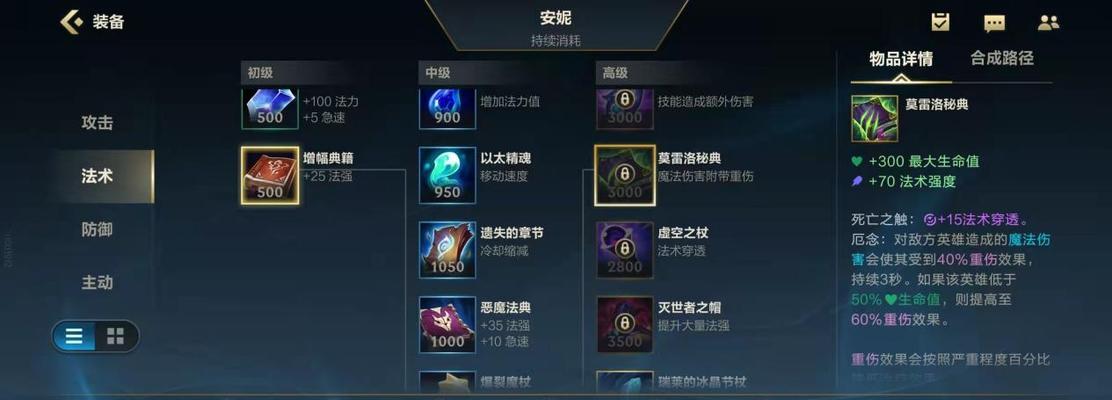Open the friends icon at top right
1112x400 pixels.
click(1048, 23)
